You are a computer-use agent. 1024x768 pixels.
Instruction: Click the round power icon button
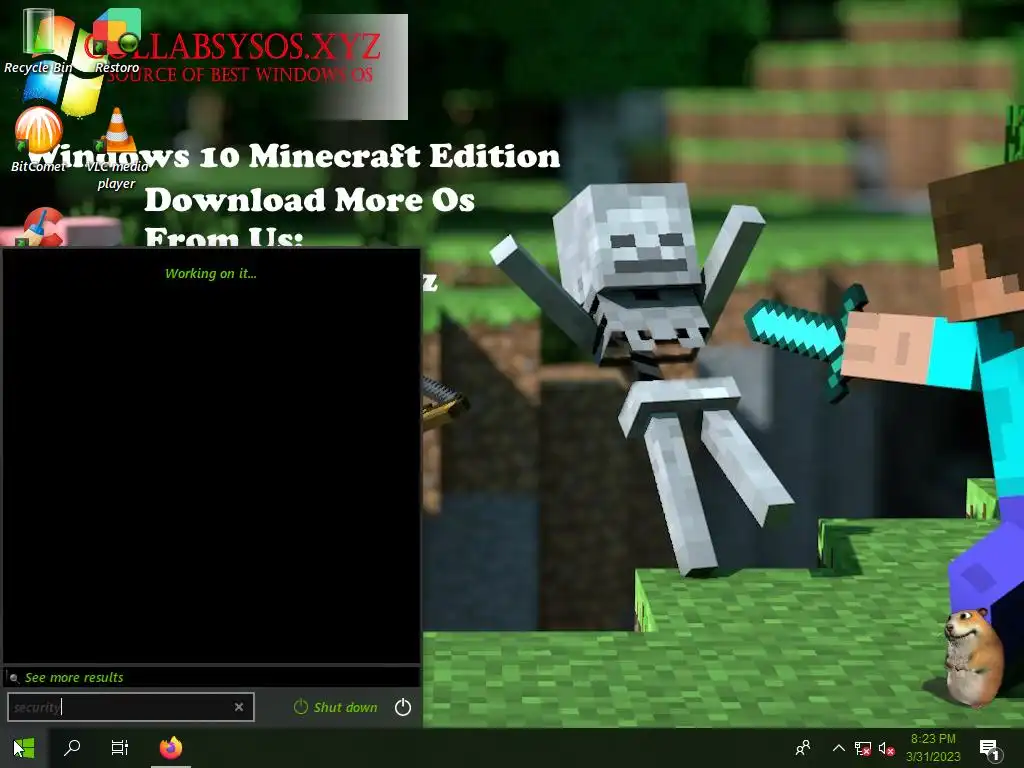403,707
